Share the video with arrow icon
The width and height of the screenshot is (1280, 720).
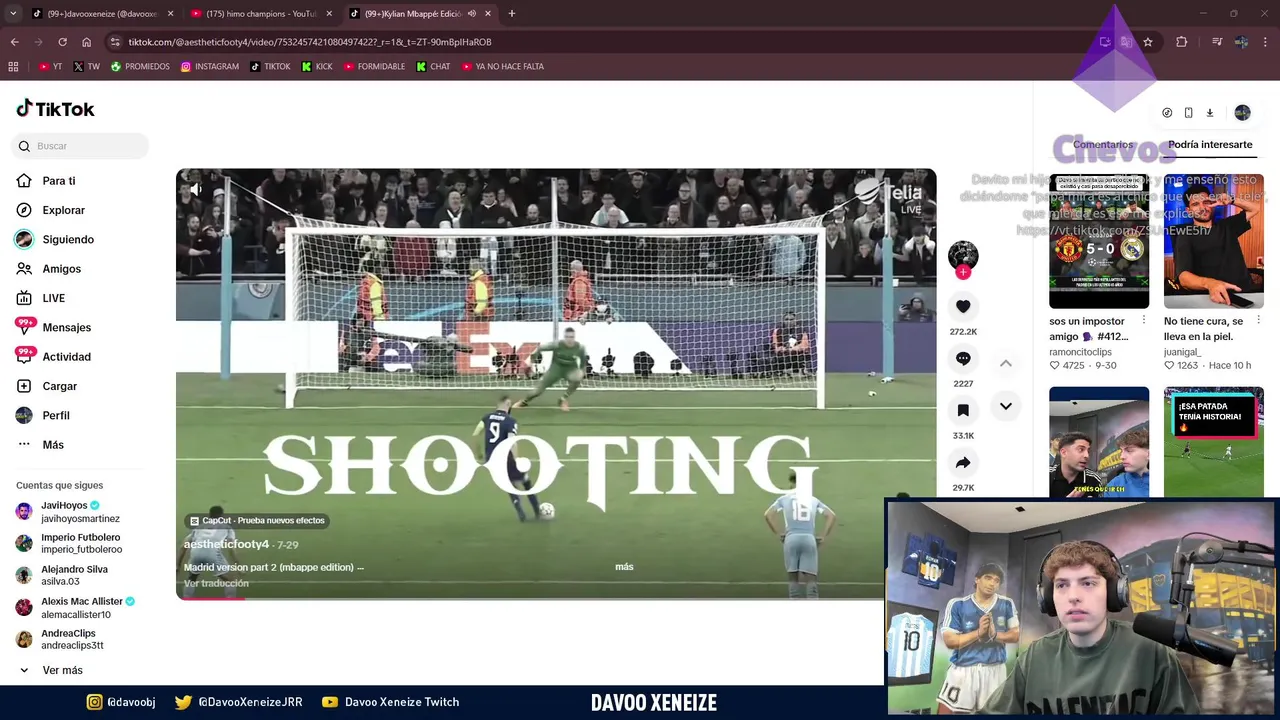963,463
